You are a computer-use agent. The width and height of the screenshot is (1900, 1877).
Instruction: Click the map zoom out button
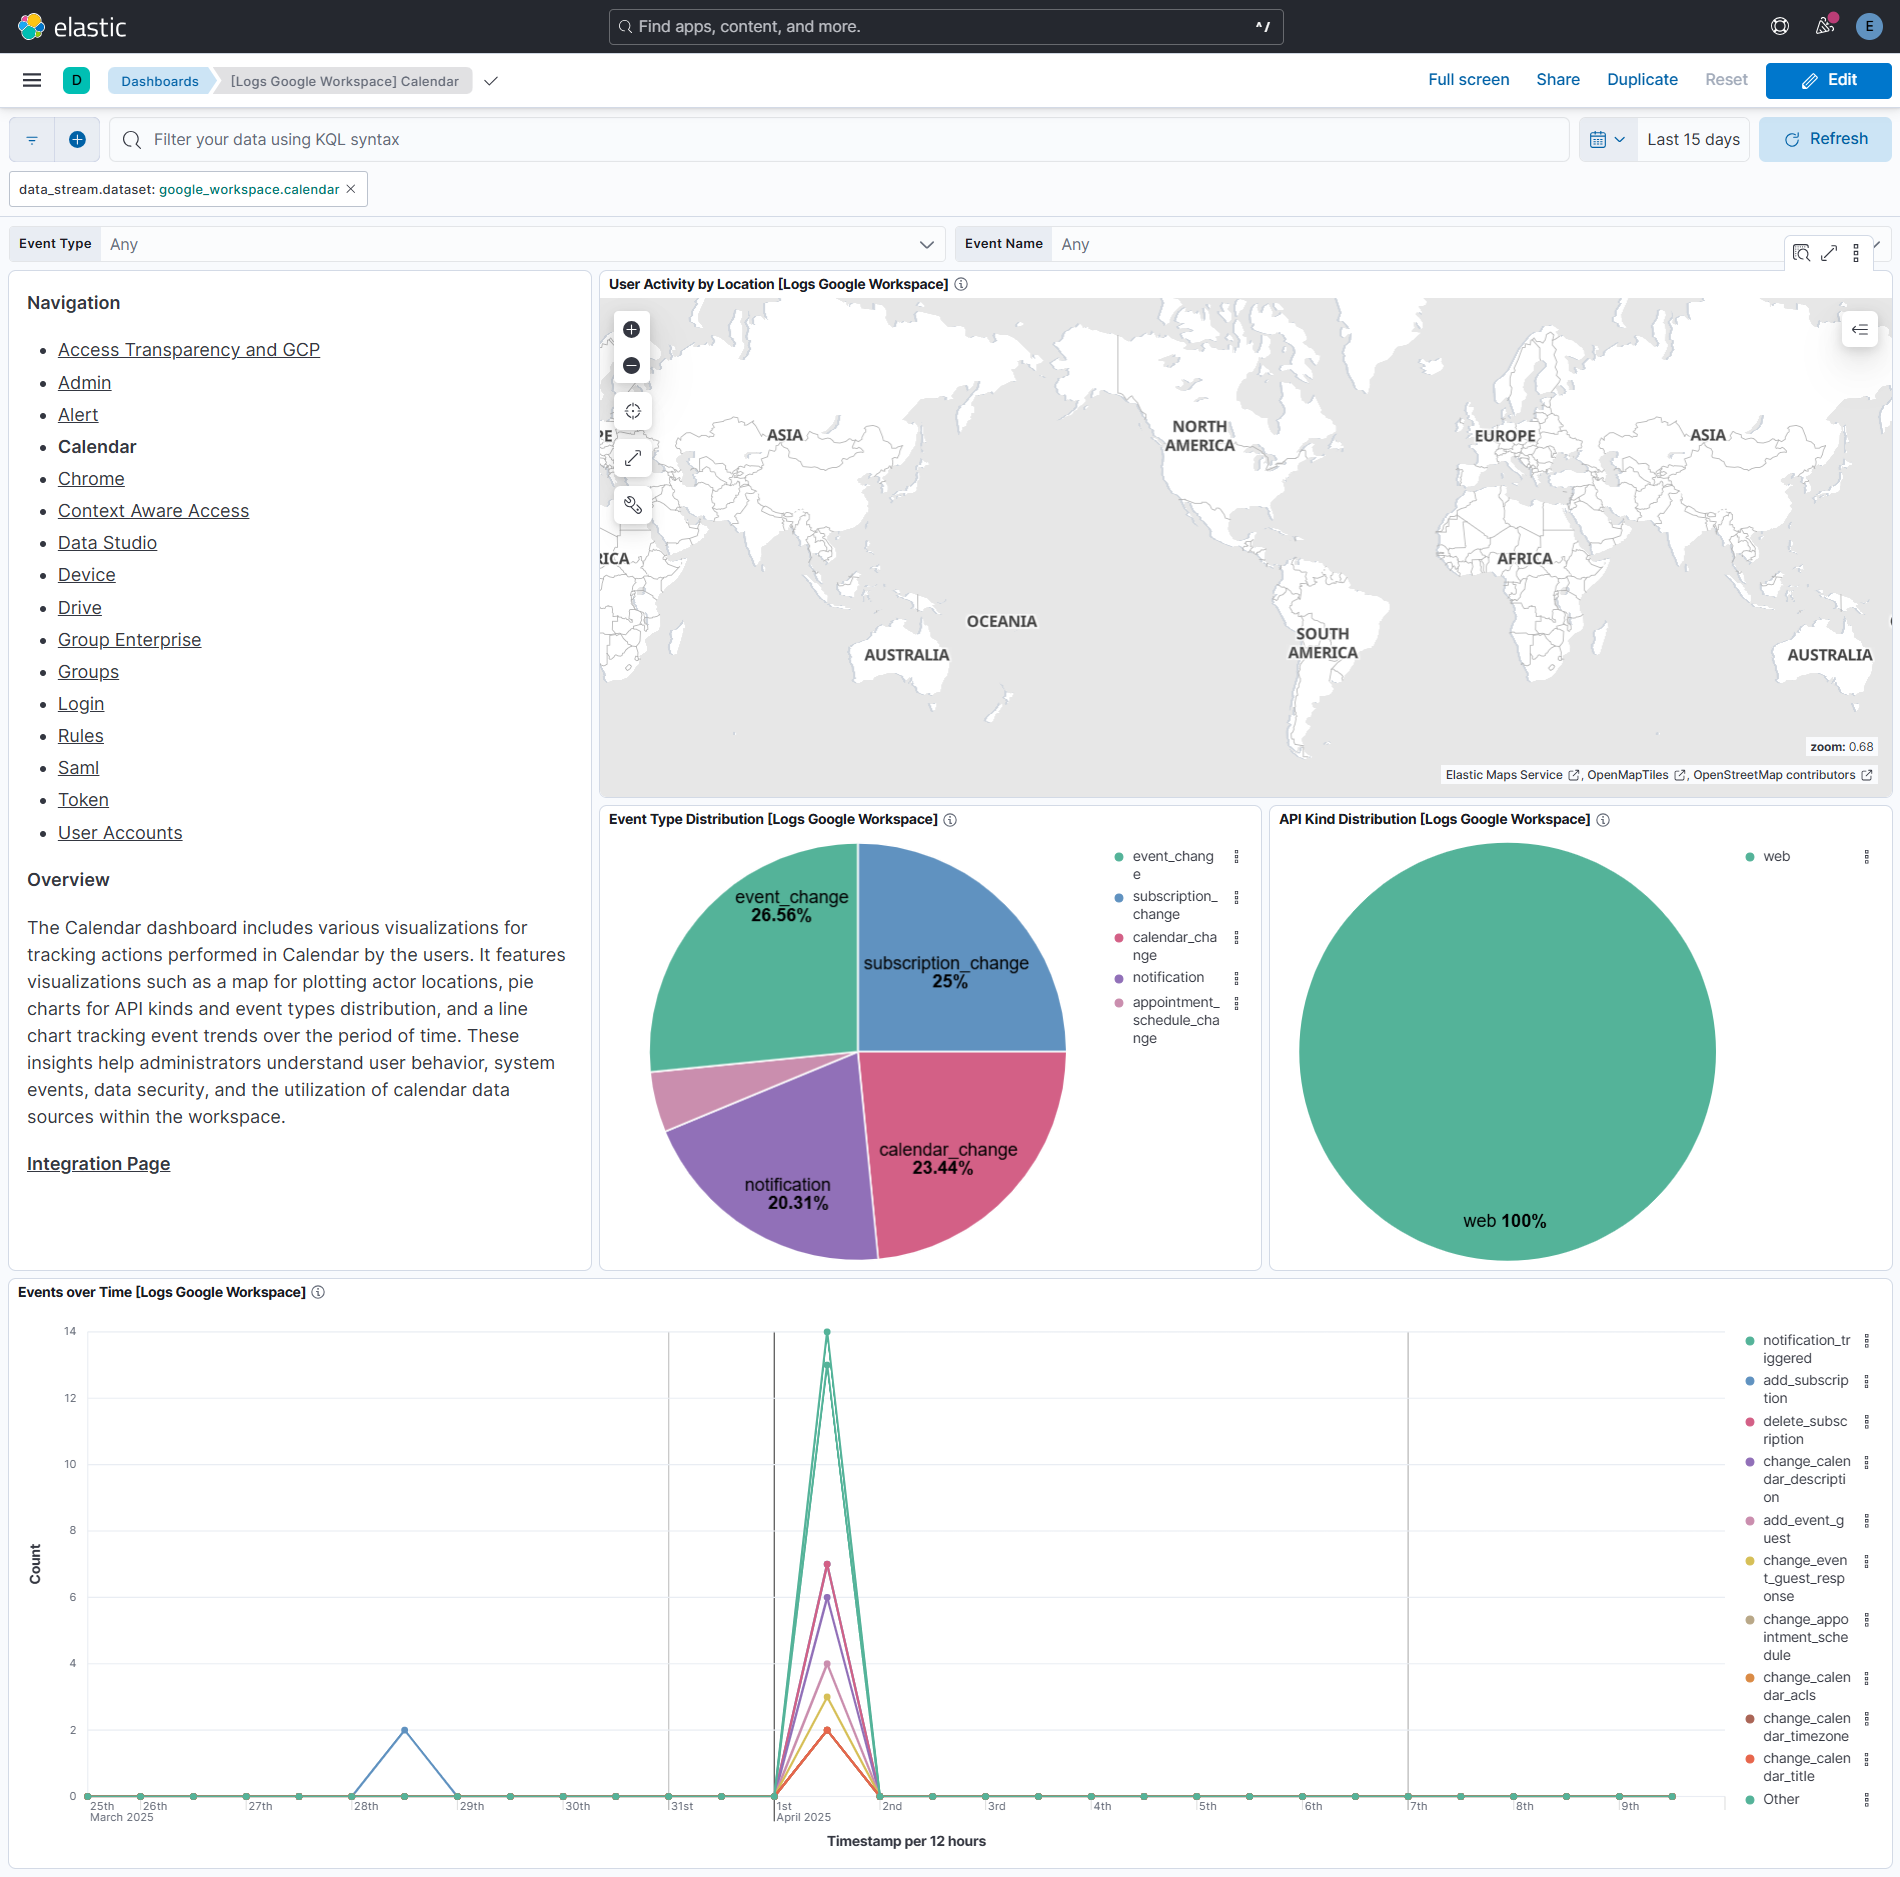click(x=631, y=366)
